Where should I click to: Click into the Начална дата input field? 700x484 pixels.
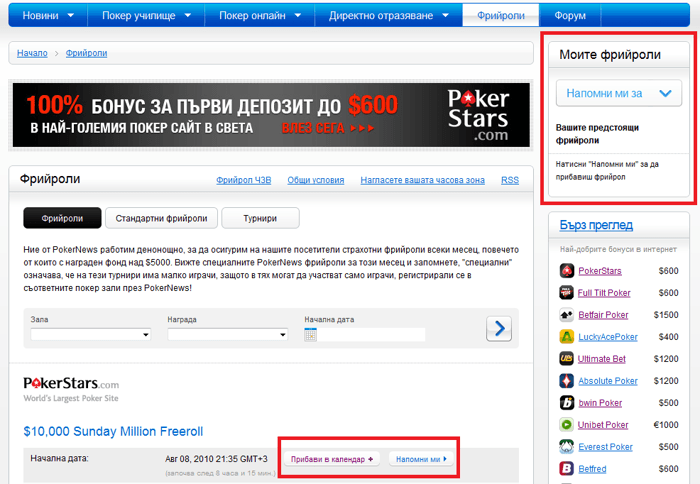click(371, 334)
